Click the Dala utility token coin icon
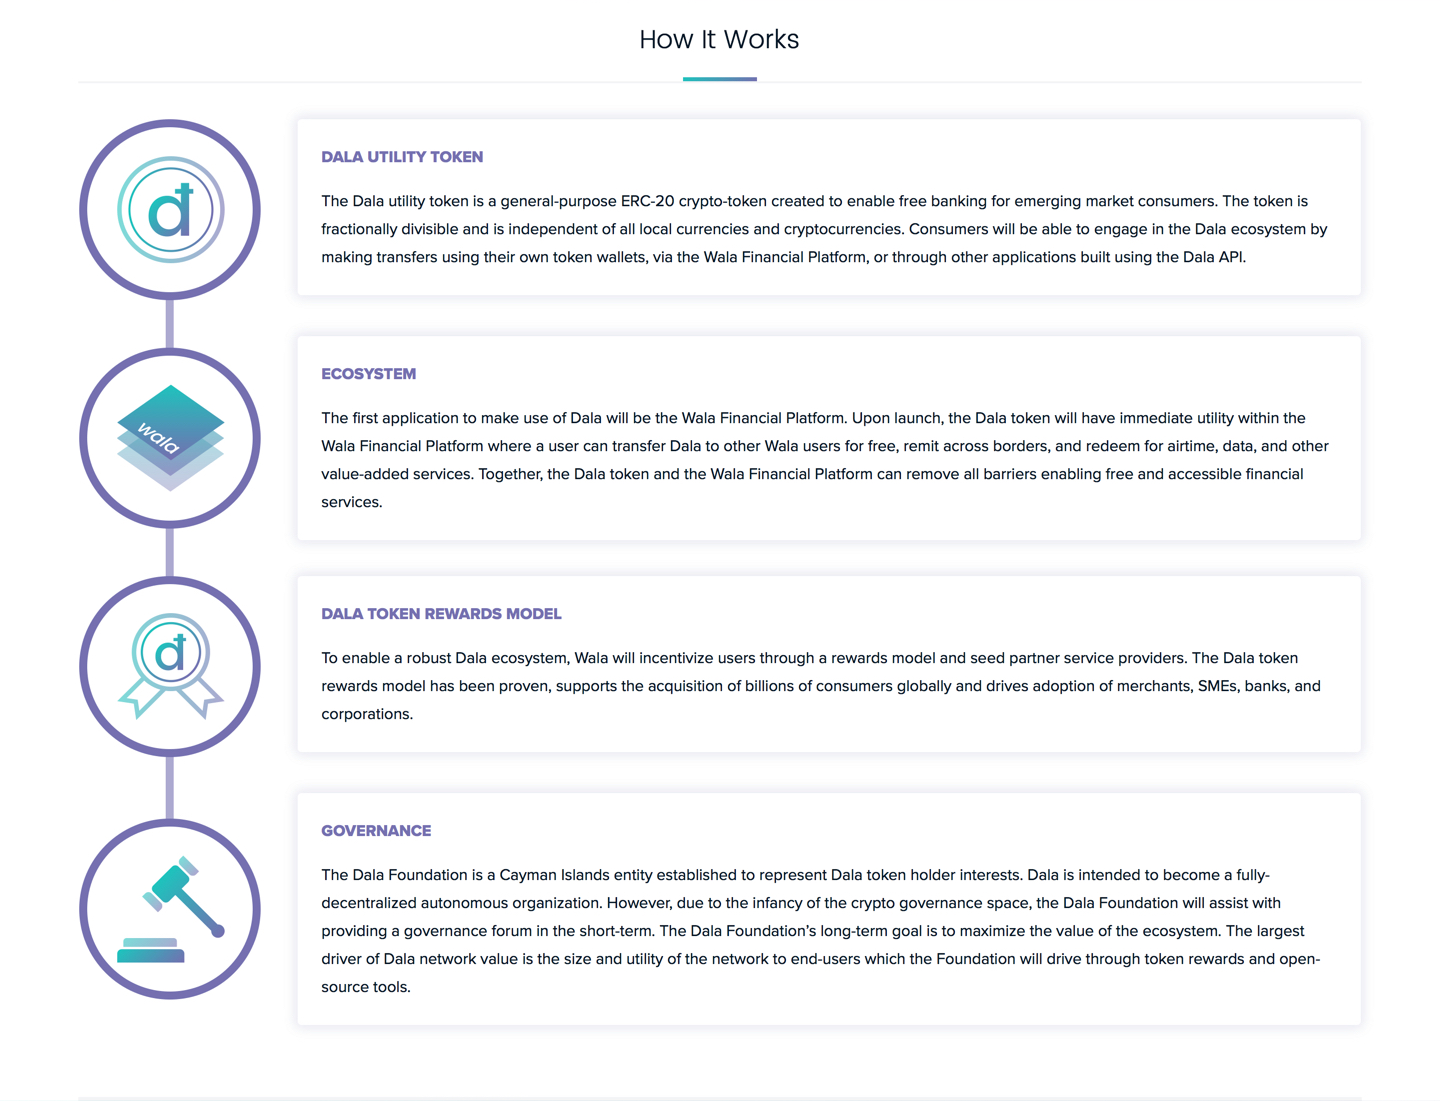The width and height of the screenshot is (1440, 1101). tap(170, 210)
